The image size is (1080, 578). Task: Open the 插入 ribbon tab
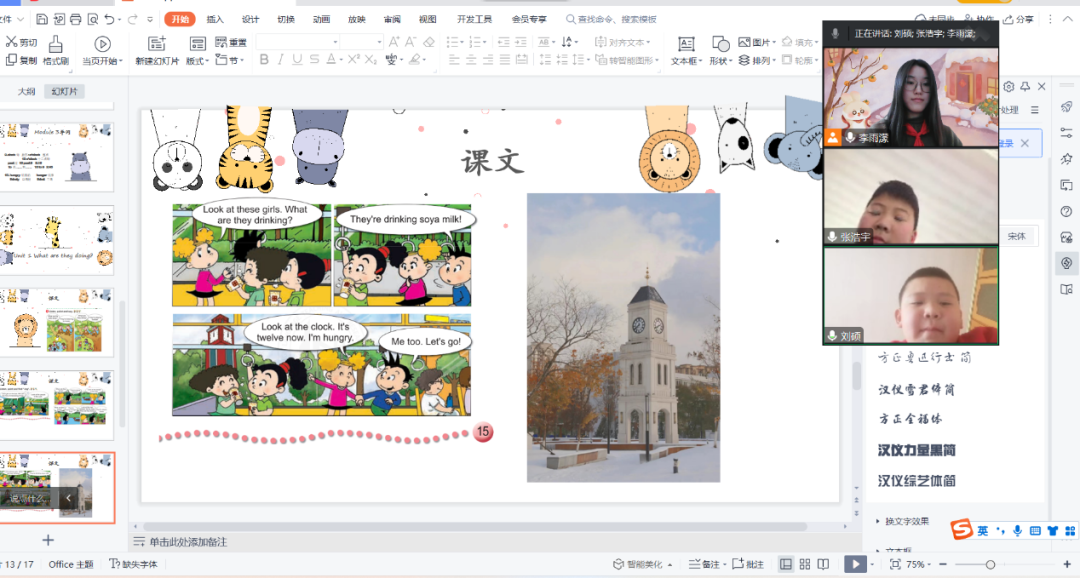point(215,19)
